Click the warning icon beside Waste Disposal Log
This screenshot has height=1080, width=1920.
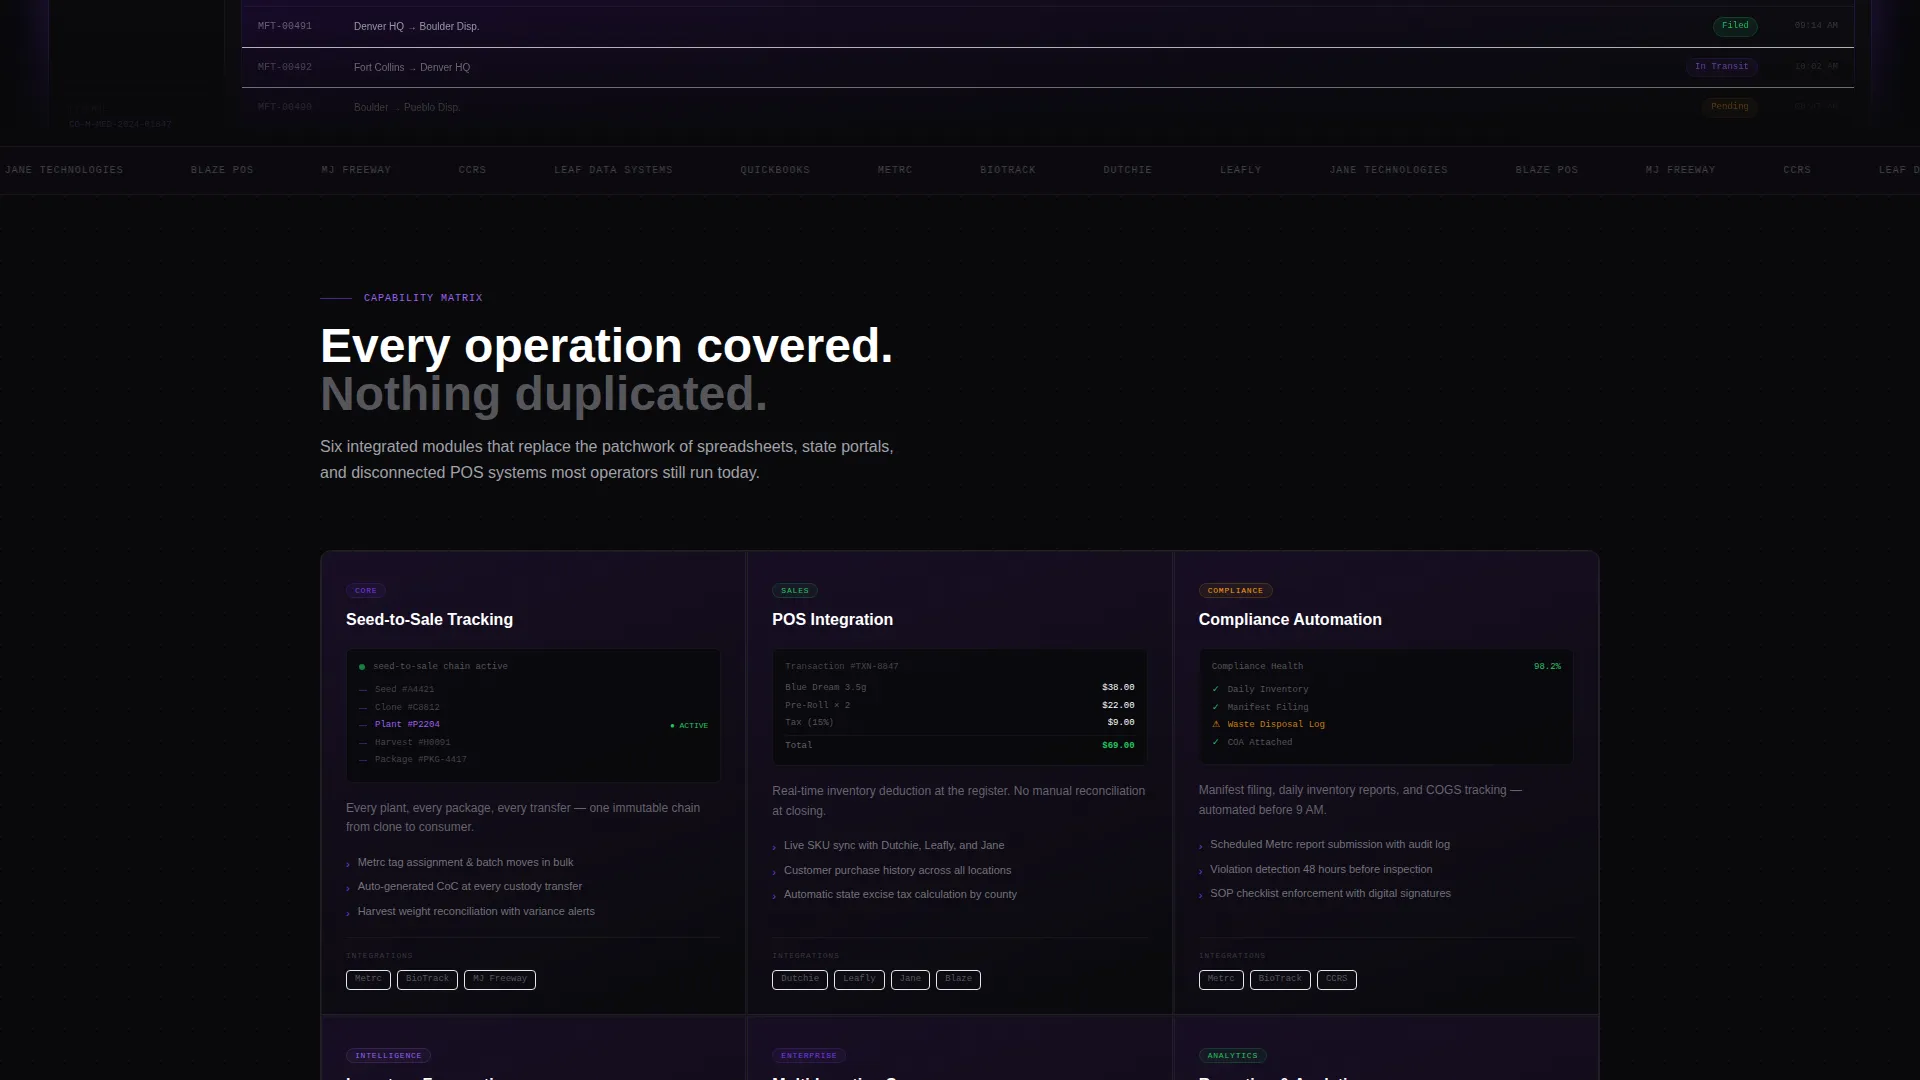coord(1216,725)
